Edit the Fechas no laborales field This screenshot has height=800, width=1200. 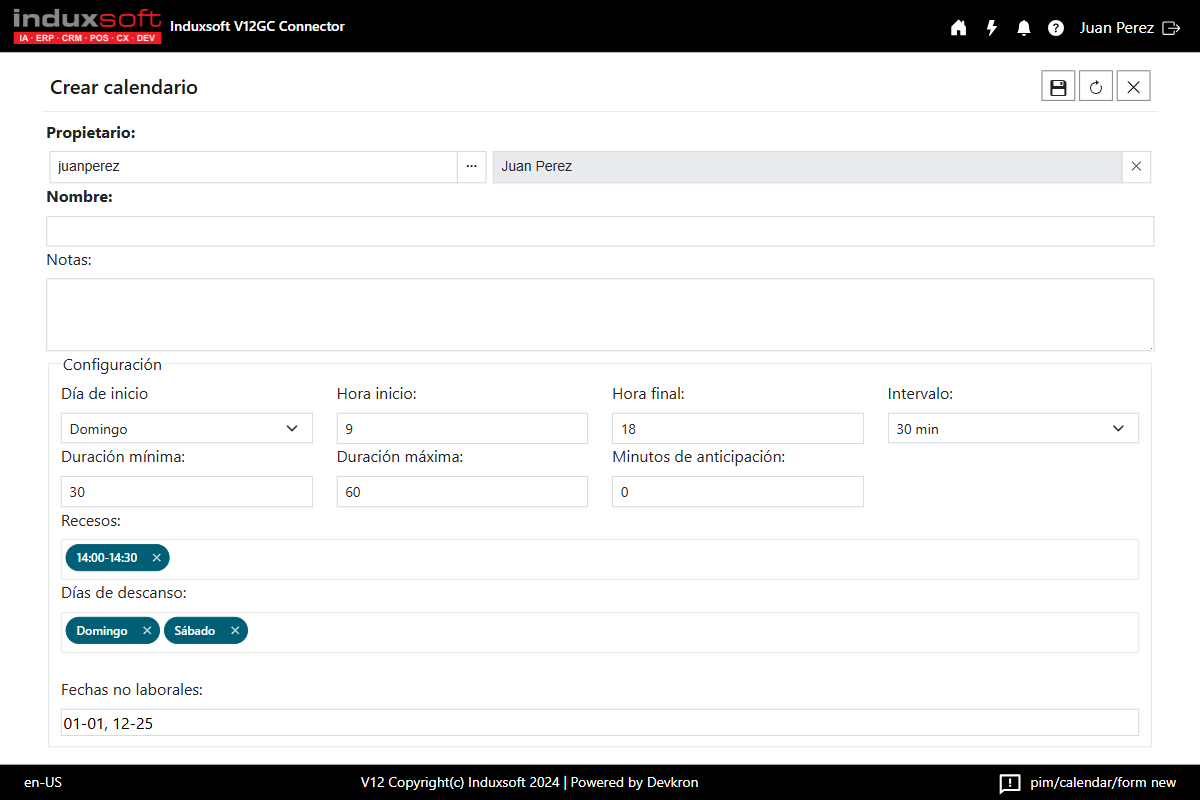point(600,723)
